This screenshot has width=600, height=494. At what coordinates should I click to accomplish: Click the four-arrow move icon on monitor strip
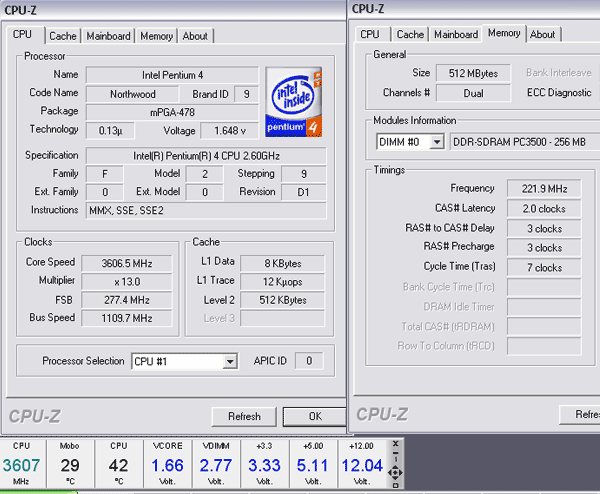395,473
